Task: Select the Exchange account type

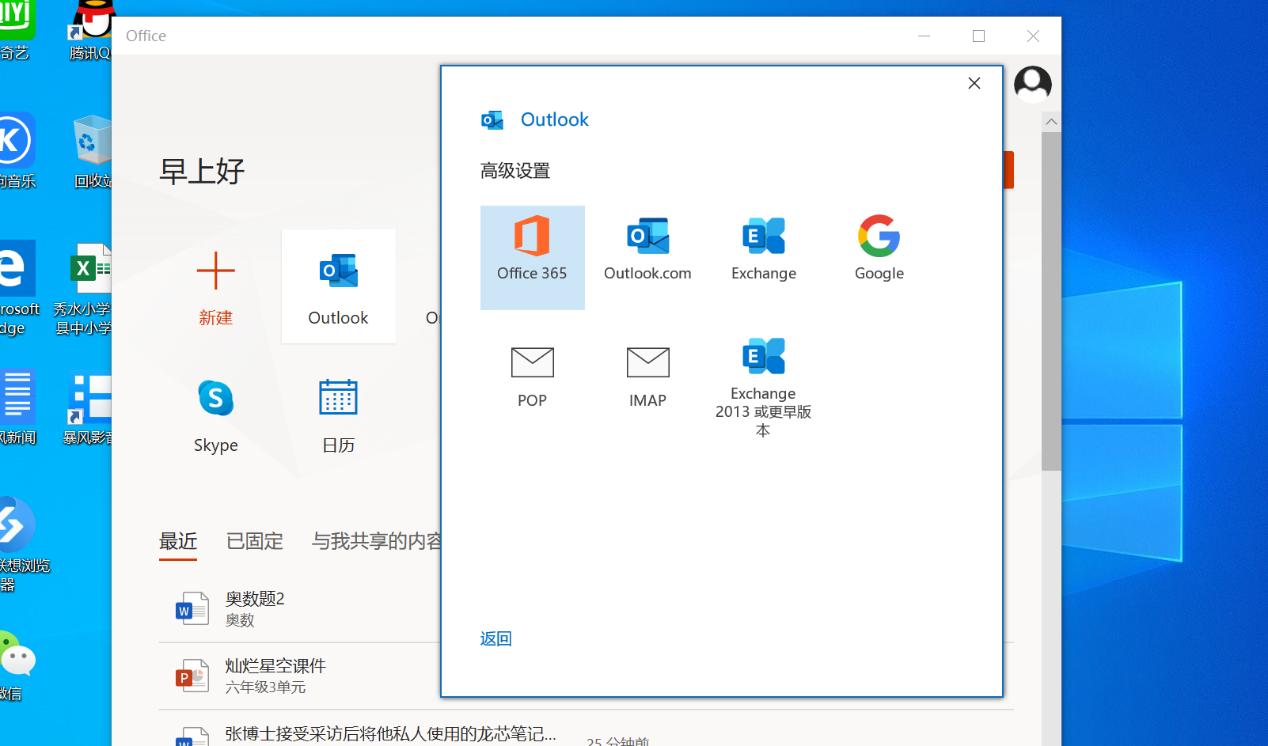Action: pyautogui.click(x=762, y=247)
